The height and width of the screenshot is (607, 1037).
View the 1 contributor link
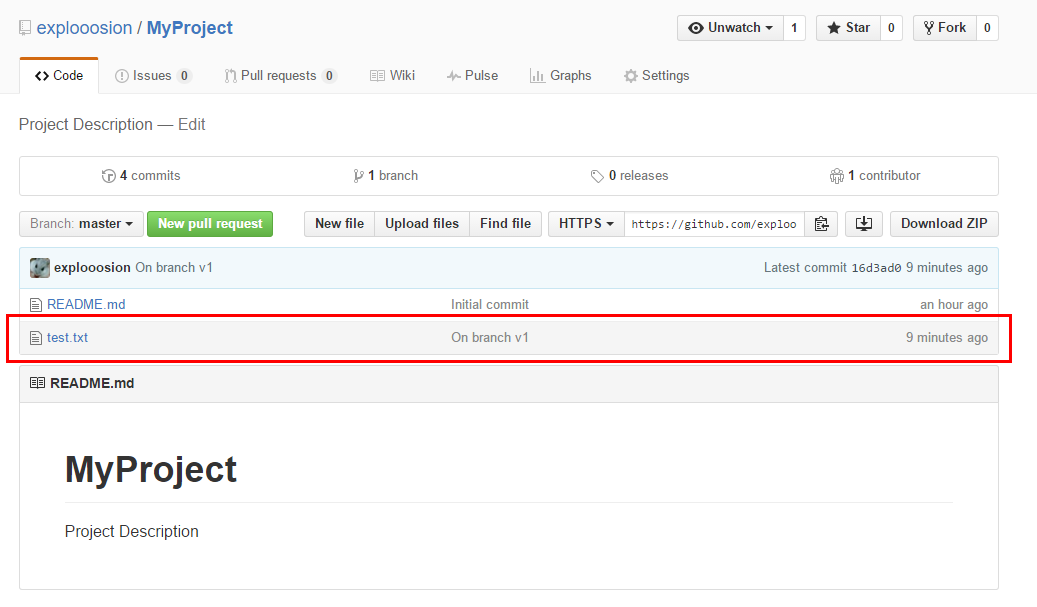click(x=875, y=176)
